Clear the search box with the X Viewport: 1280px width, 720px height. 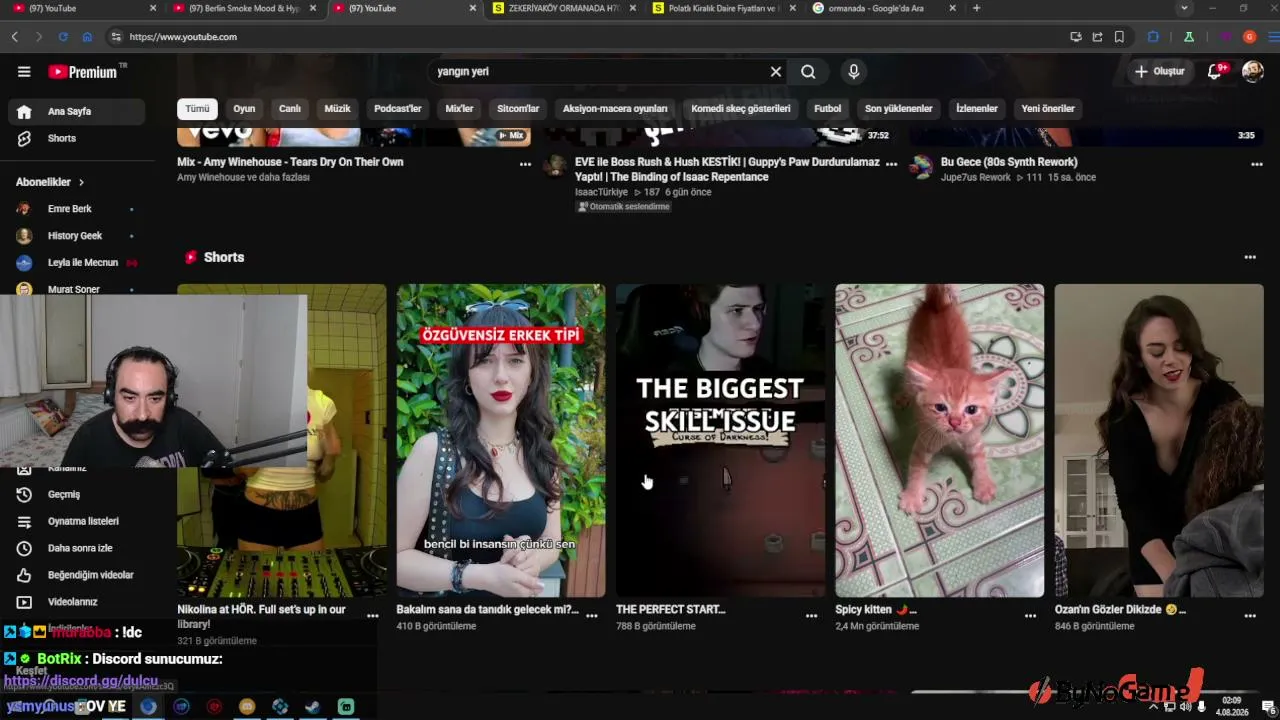[x=775, y=72]
